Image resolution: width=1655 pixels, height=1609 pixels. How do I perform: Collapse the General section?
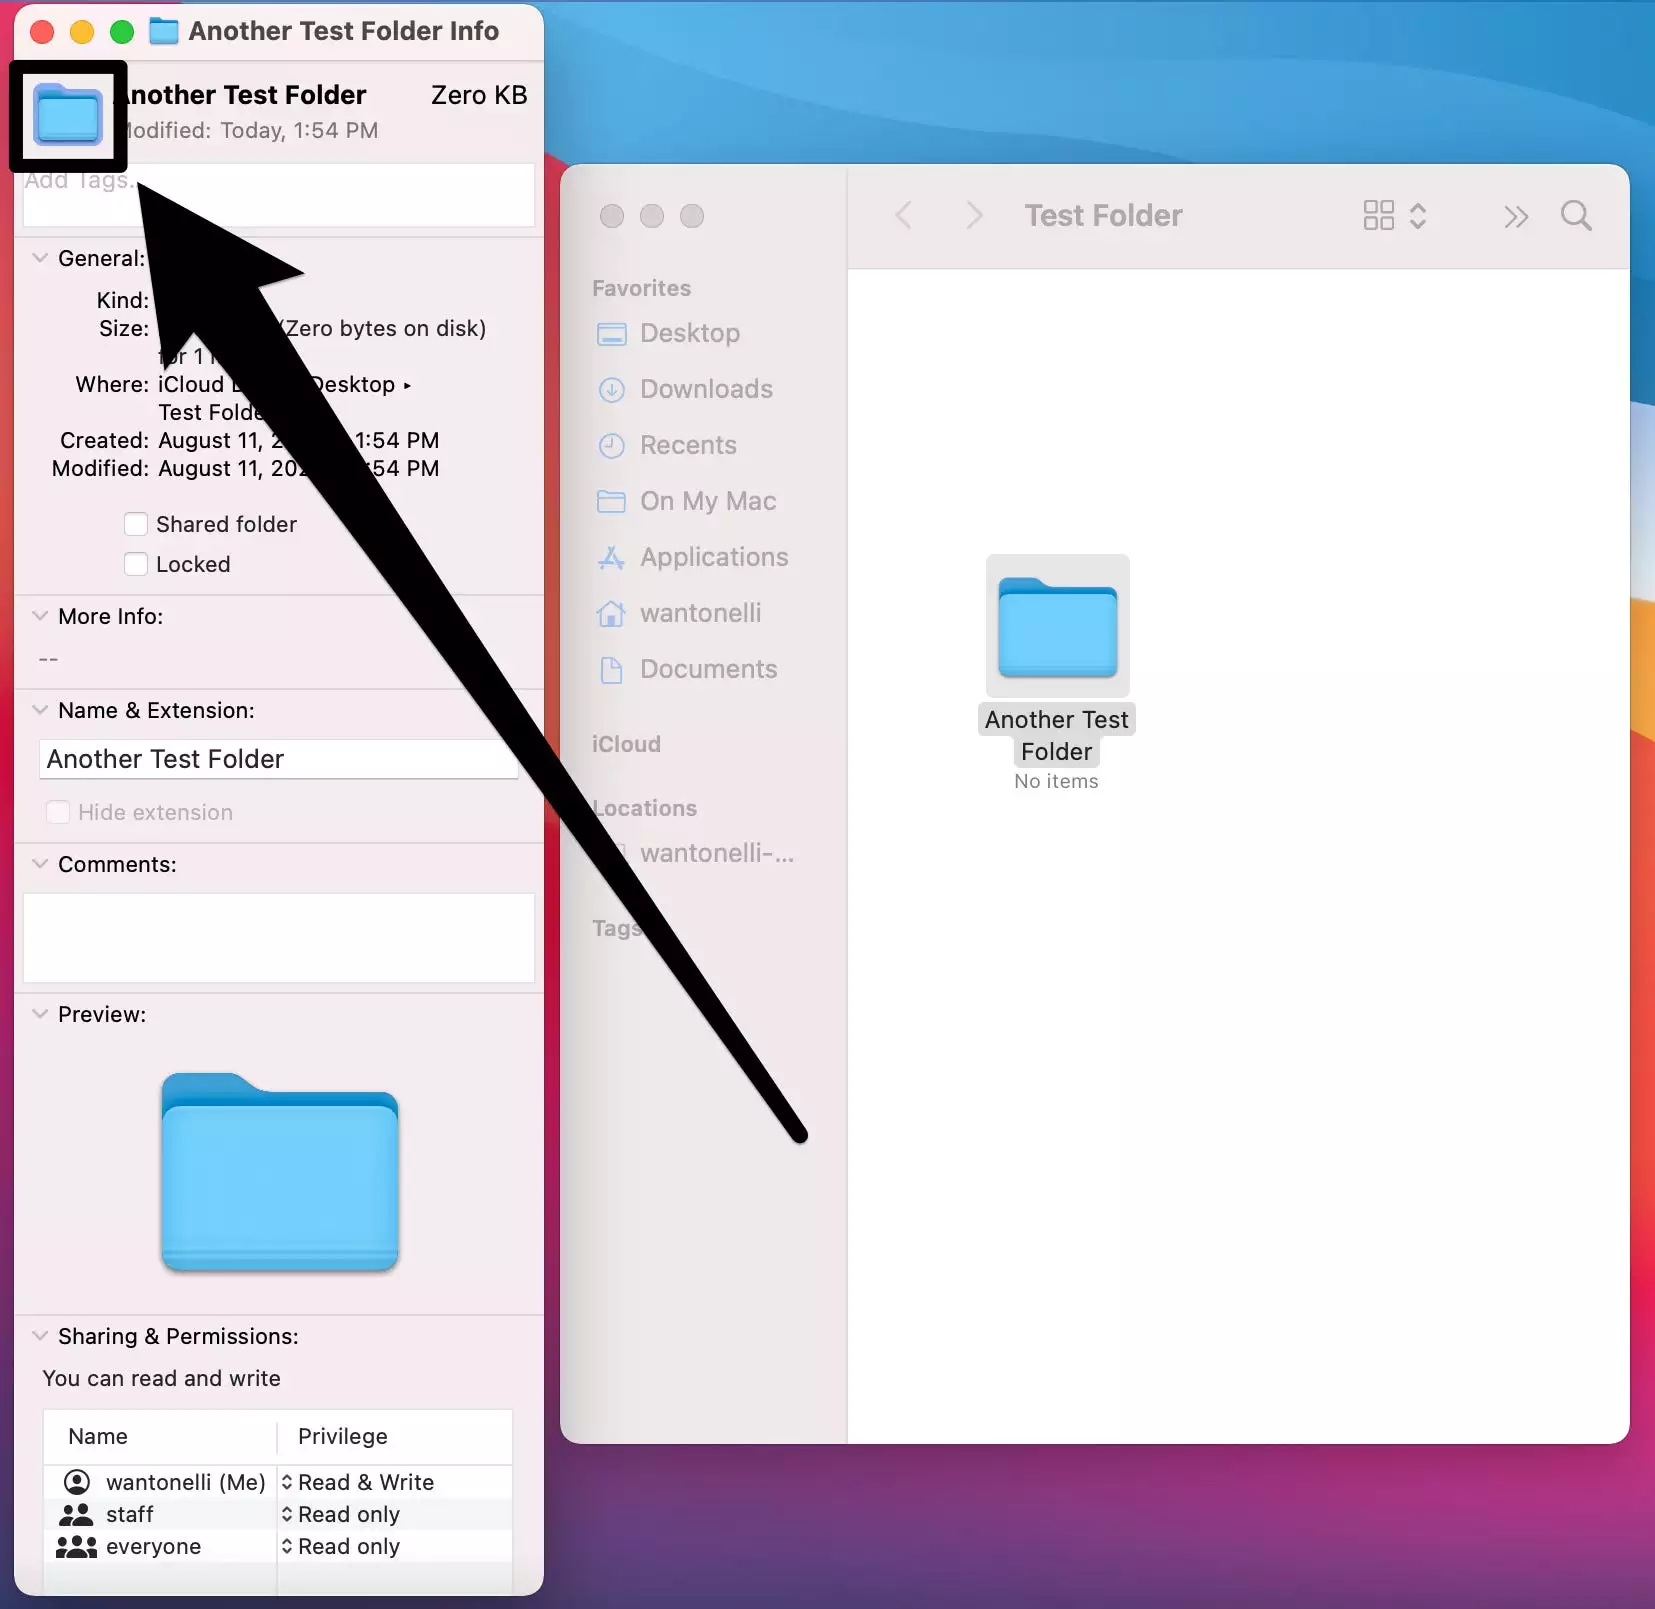point(40,258)
